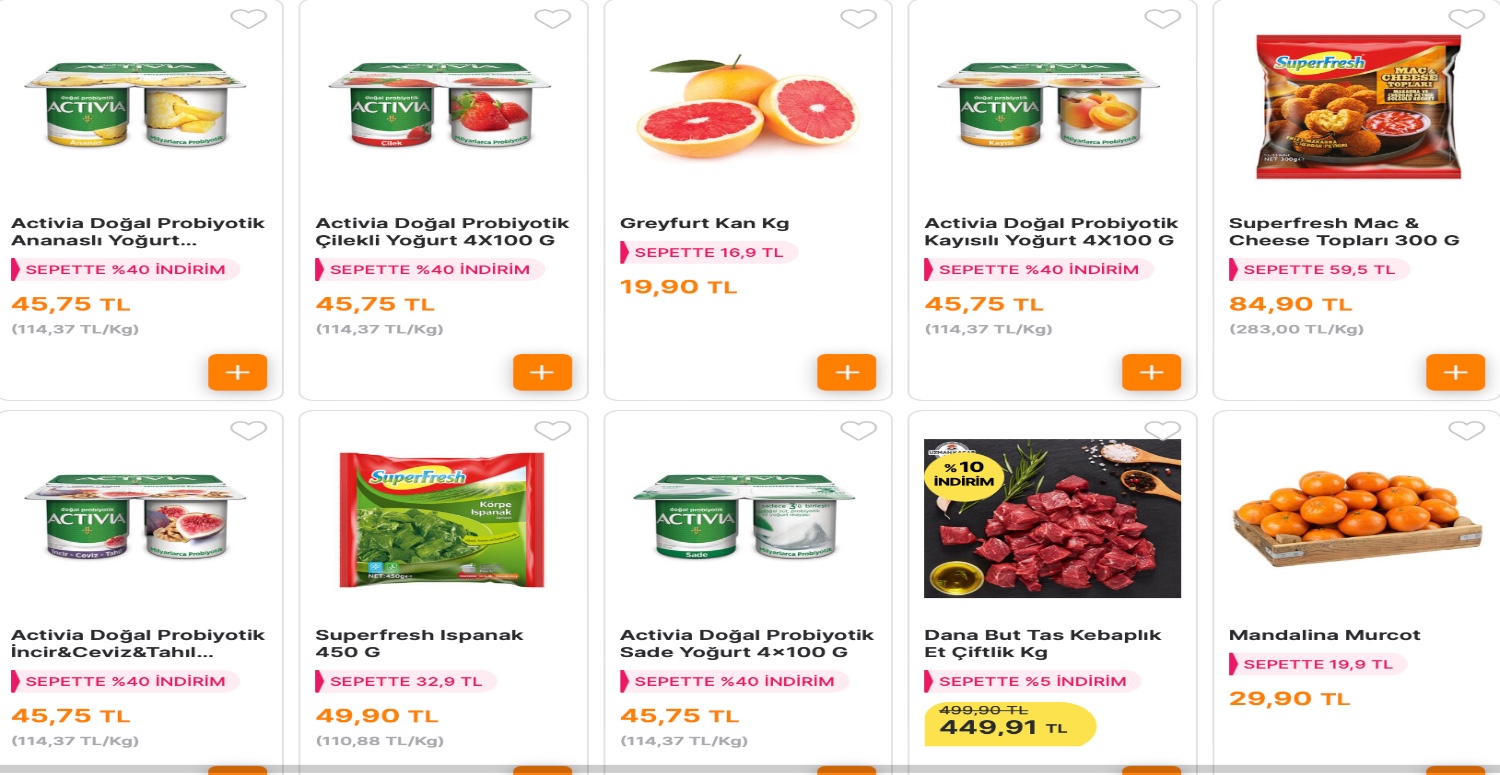Favorite the Activia Ananaslı Yoğurt with heart icon
The width and height of the screenshot is (1500, 775).
click(x=248, y=19)
